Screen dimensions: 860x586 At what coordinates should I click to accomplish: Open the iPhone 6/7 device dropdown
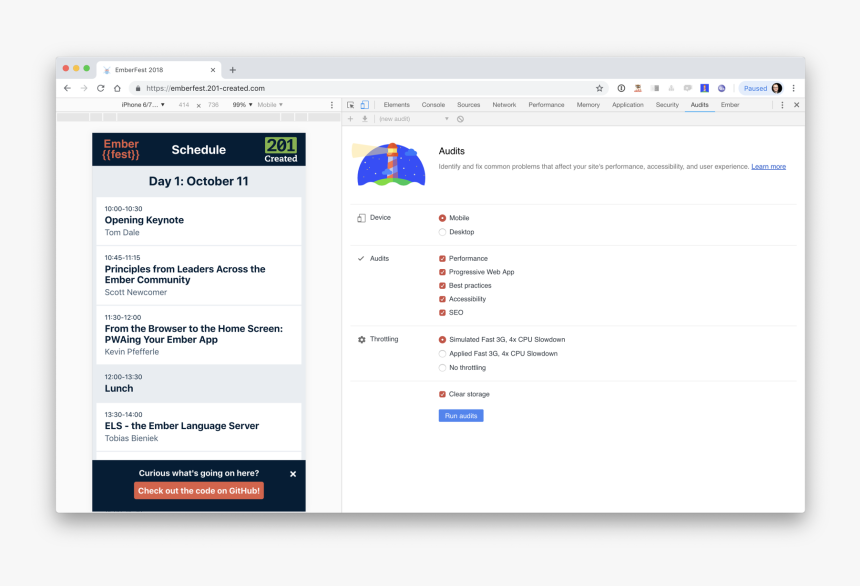point(143,105)
